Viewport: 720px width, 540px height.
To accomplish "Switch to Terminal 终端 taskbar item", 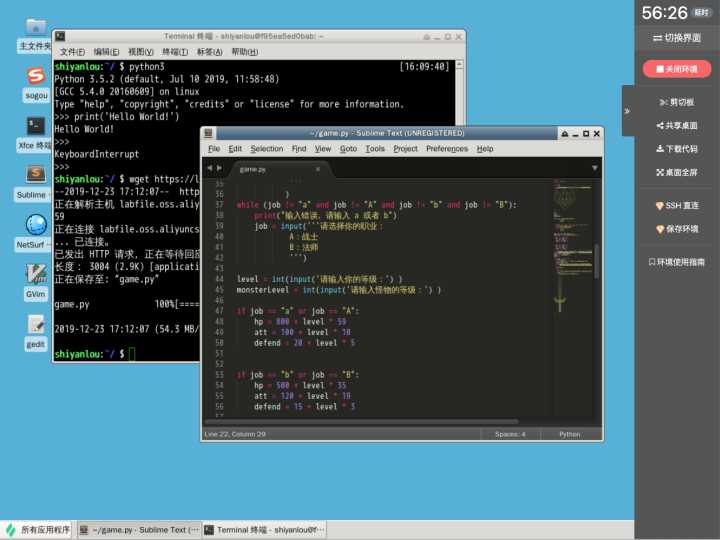I will coord(265,530).
